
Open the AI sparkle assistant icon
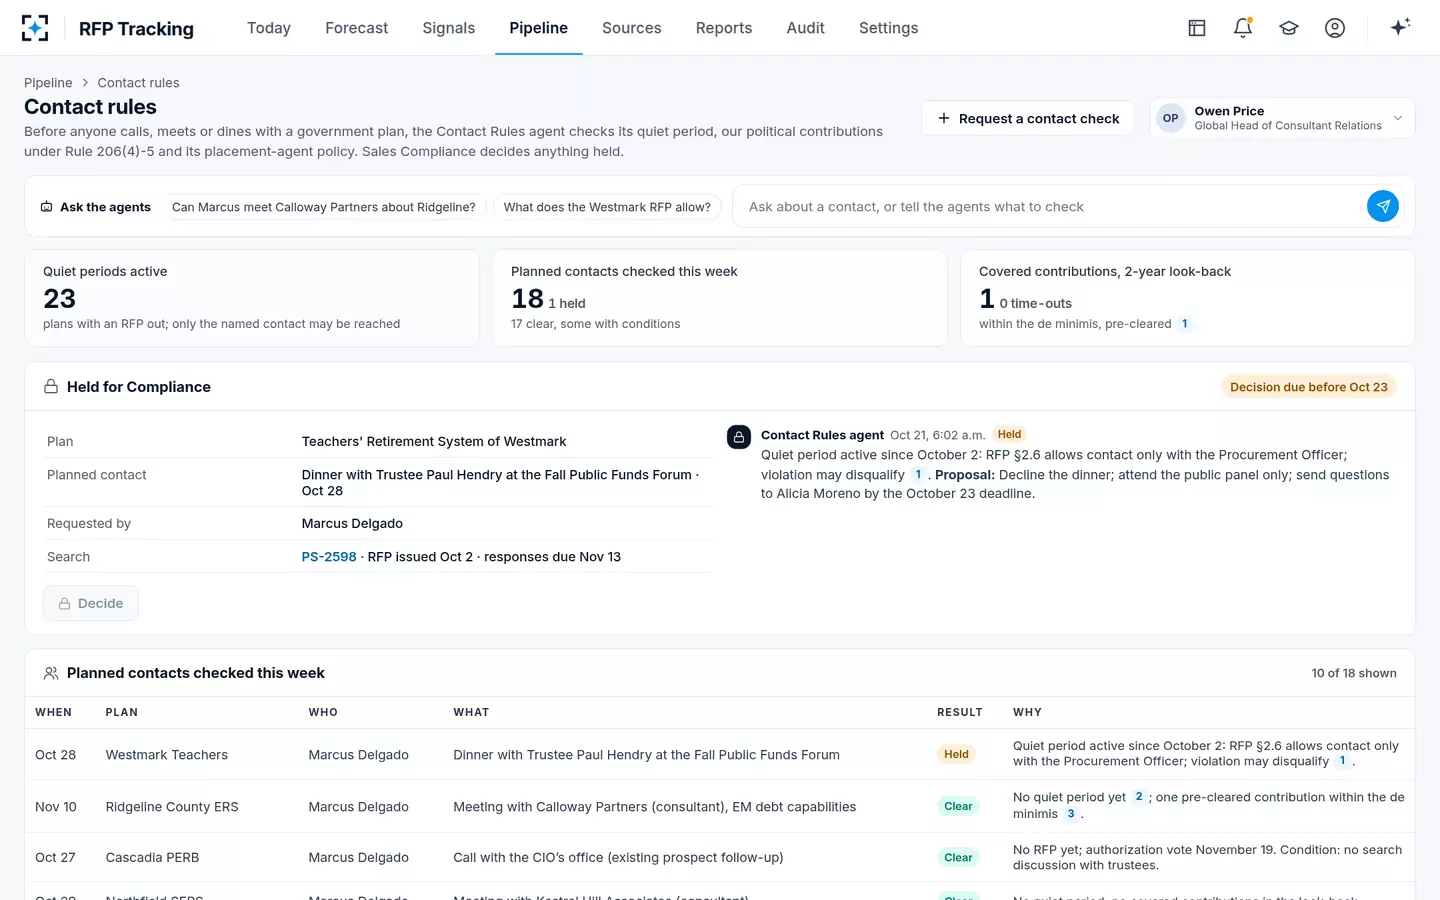pyautogui.click(x=1400, y=27)
